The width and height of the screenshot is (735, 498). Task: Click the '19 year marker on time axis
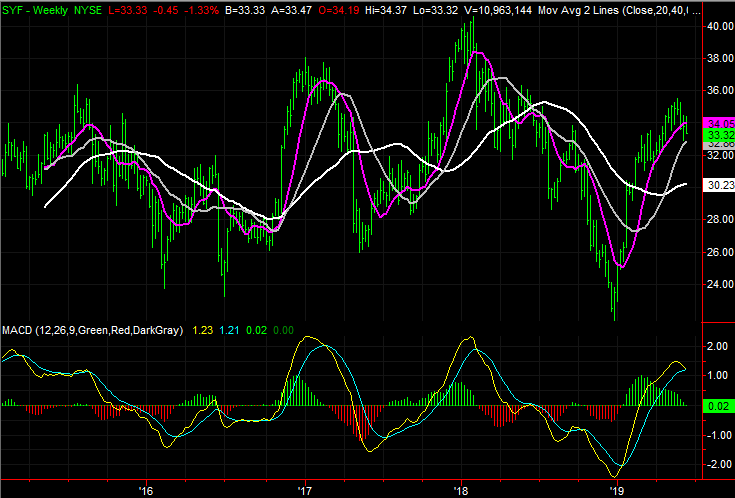click(x=617, y=491)
